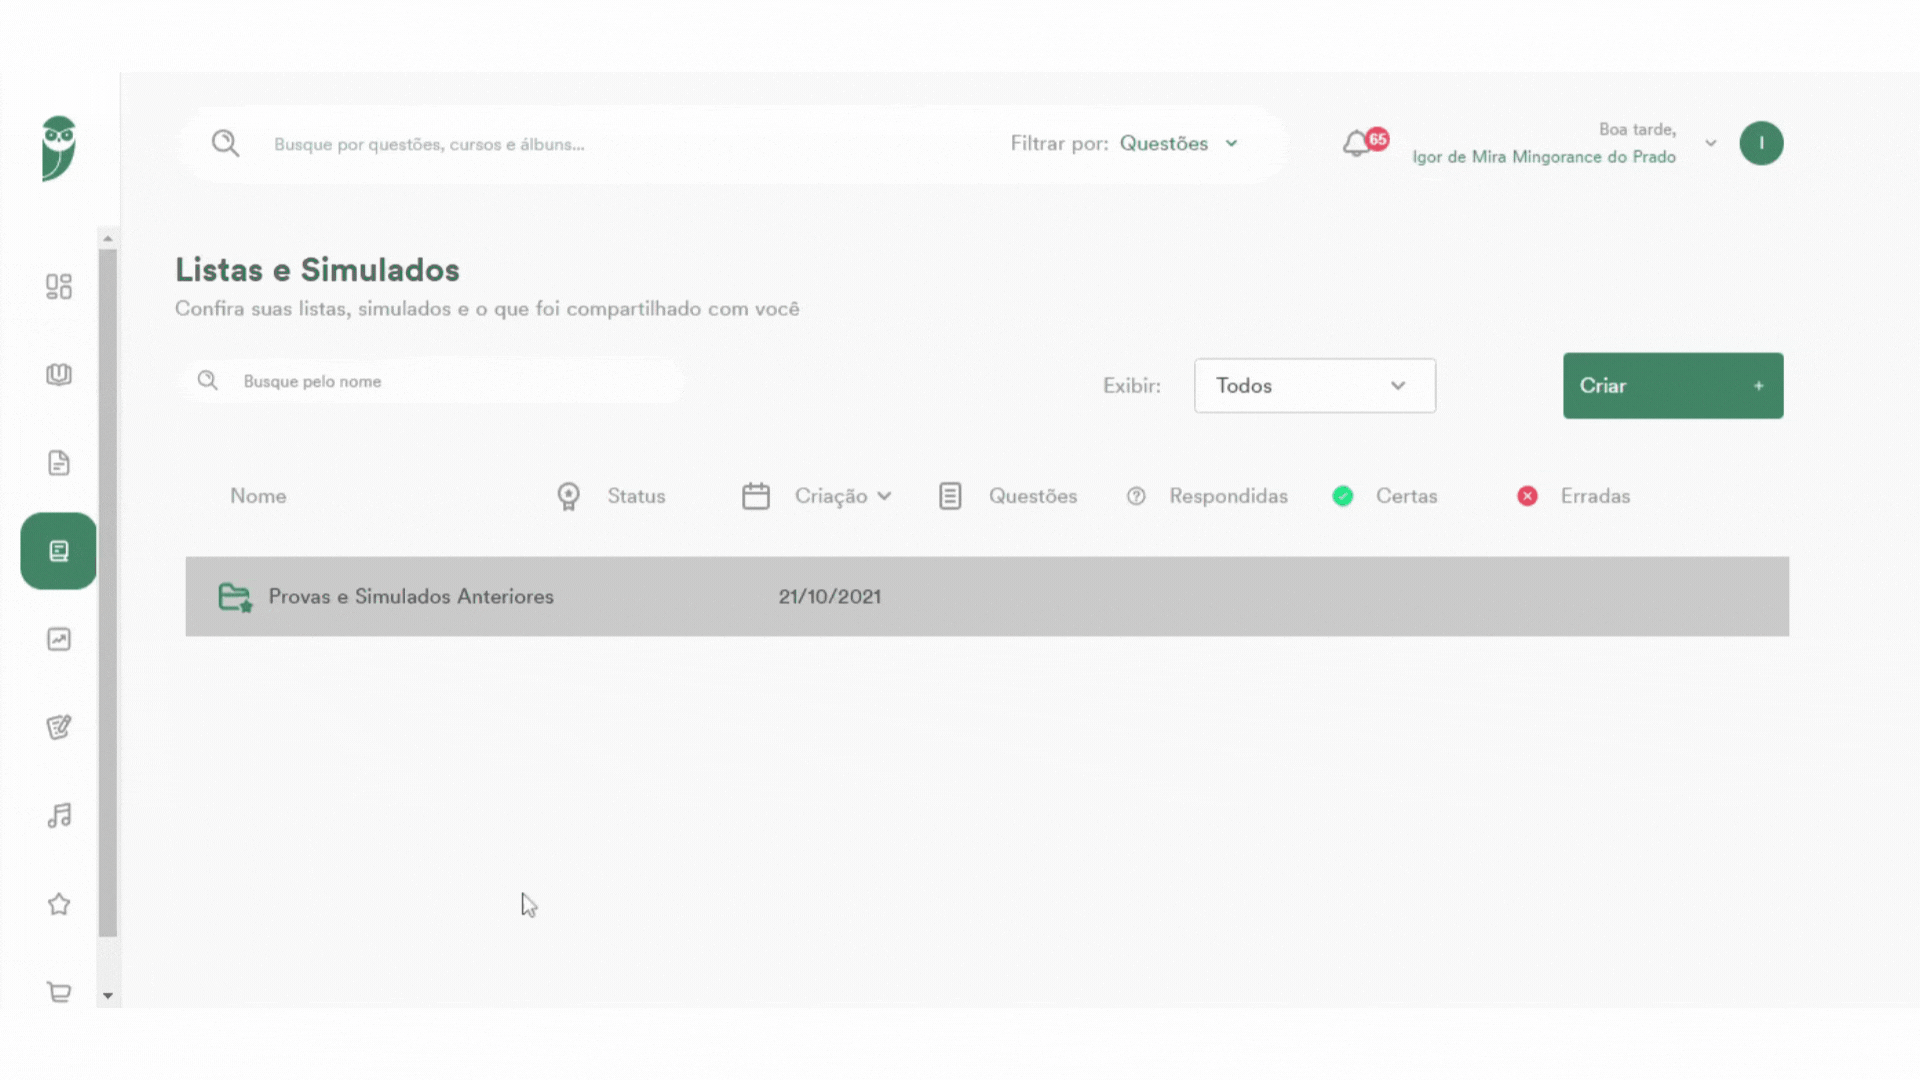Open the notes pencil icon in sidebar
The width and height of the screenshot is (1920, 1080).
click(x=59, y=727)
